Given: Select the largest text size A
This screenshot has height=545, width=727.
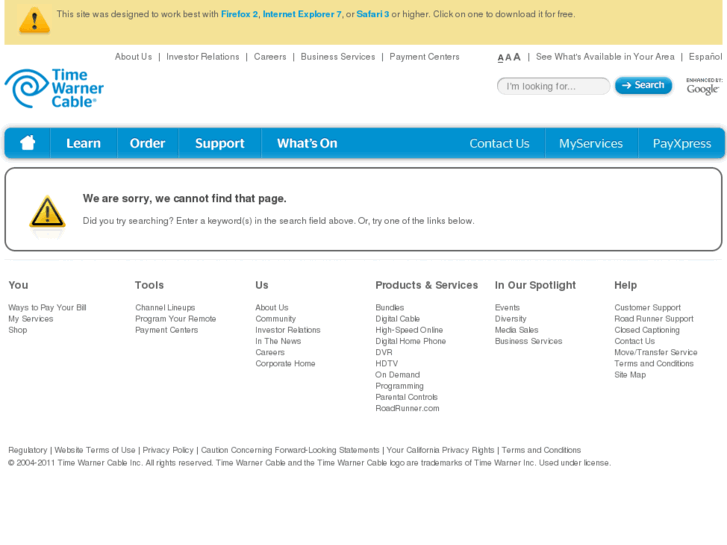Looking at the screenshot, I should [x=517, y=57].
